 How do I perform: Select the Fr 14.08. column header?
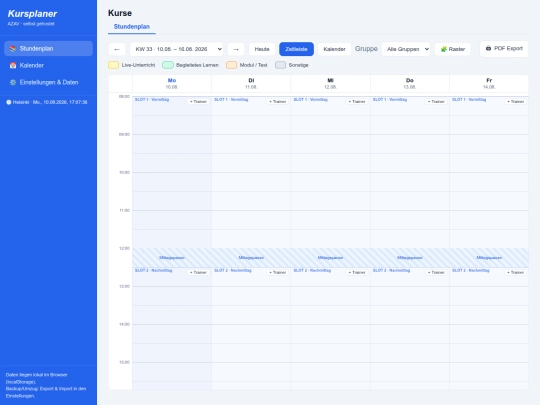(489, 83)
